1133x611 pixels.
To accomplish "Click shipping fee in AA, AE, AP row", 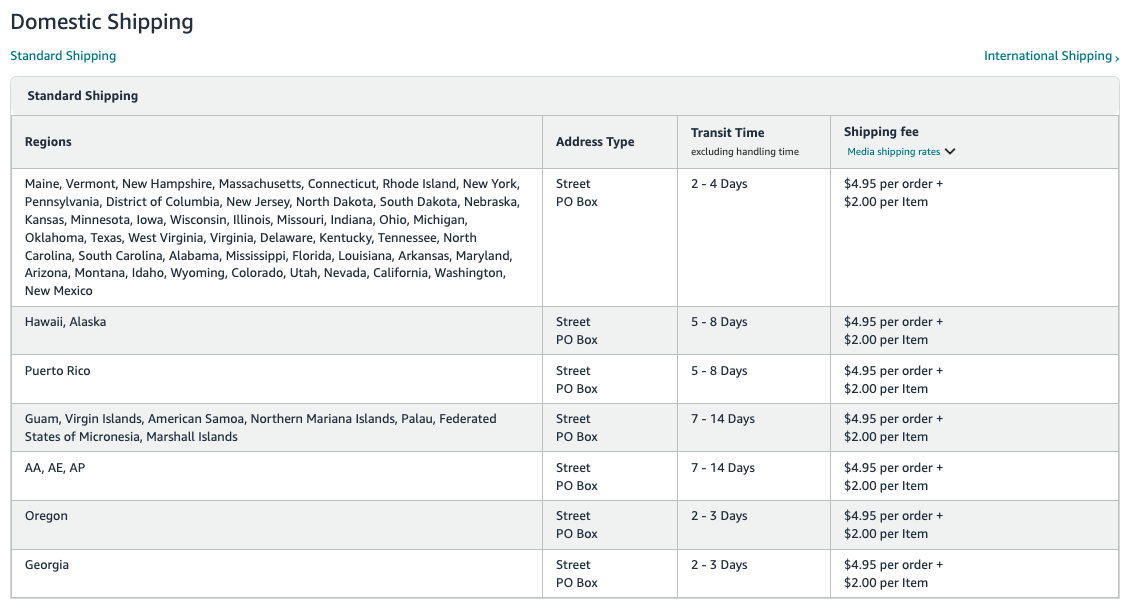I will click(x=893, y=477).
